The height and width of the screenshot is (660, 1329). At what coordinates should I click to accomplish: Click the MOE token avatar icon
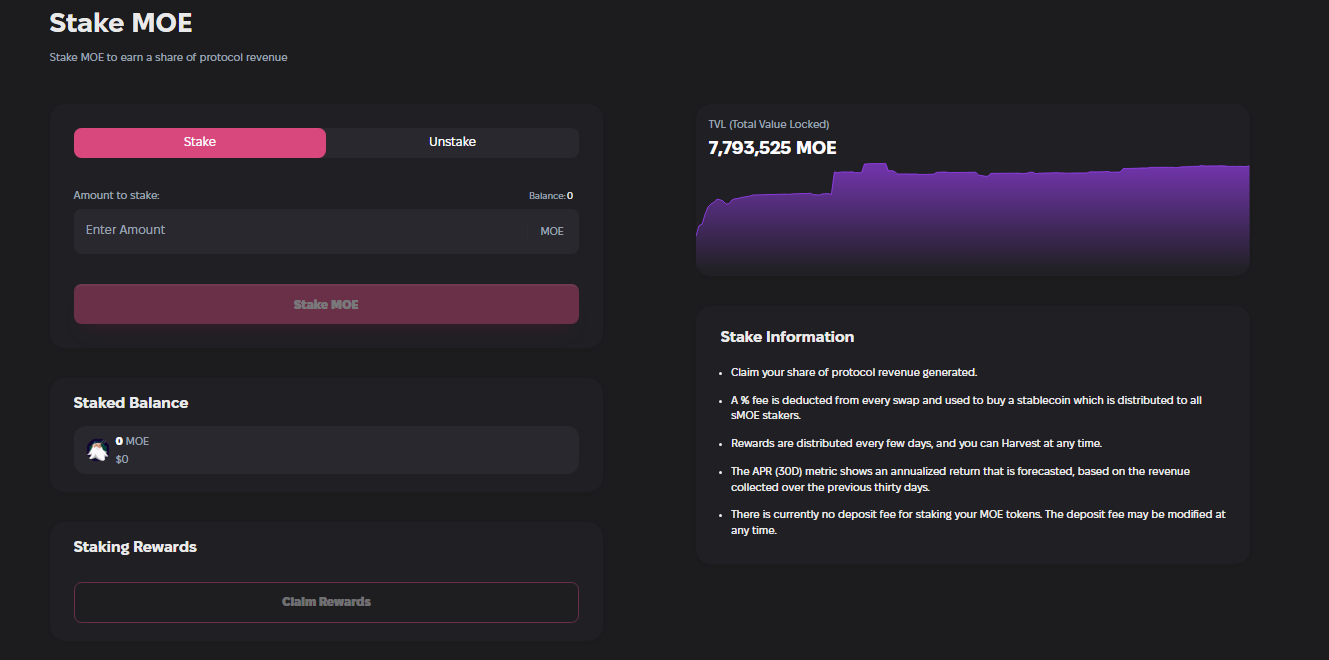point(97,450)
